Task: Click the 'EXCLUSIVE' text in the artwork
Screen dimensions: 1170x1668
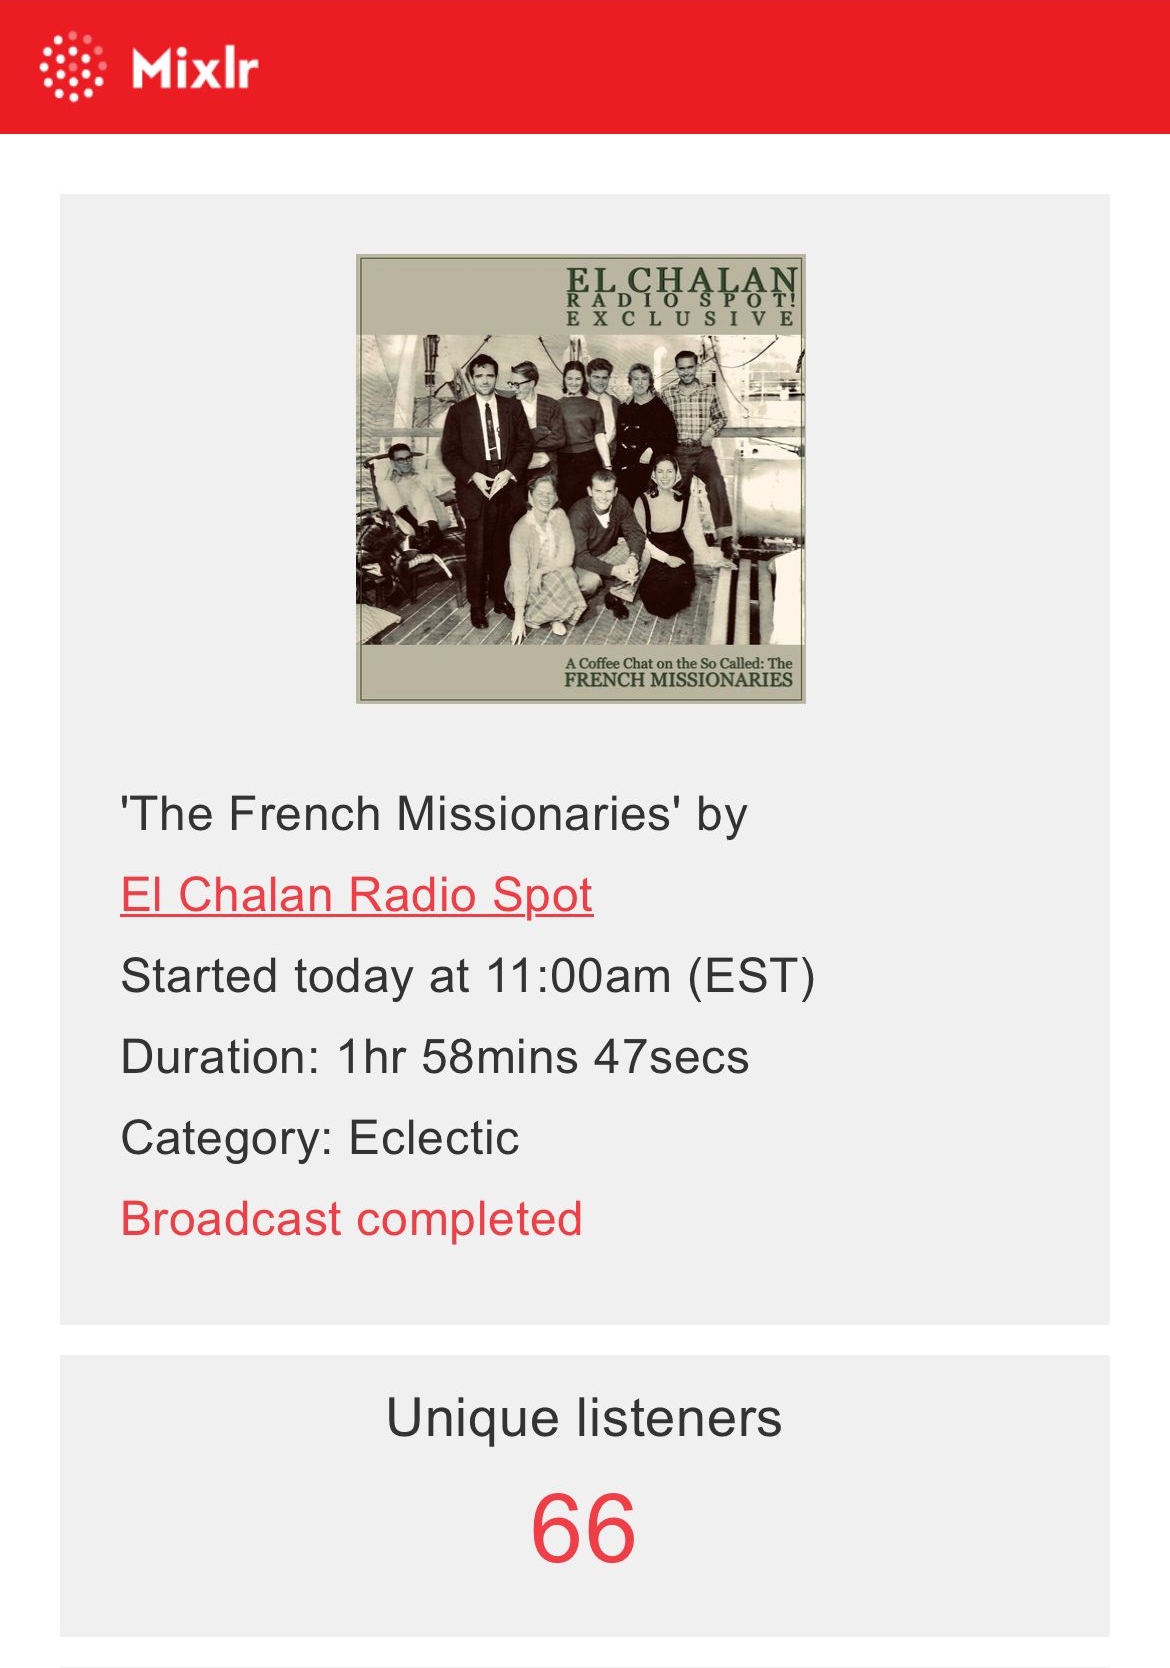Action: 681,319
